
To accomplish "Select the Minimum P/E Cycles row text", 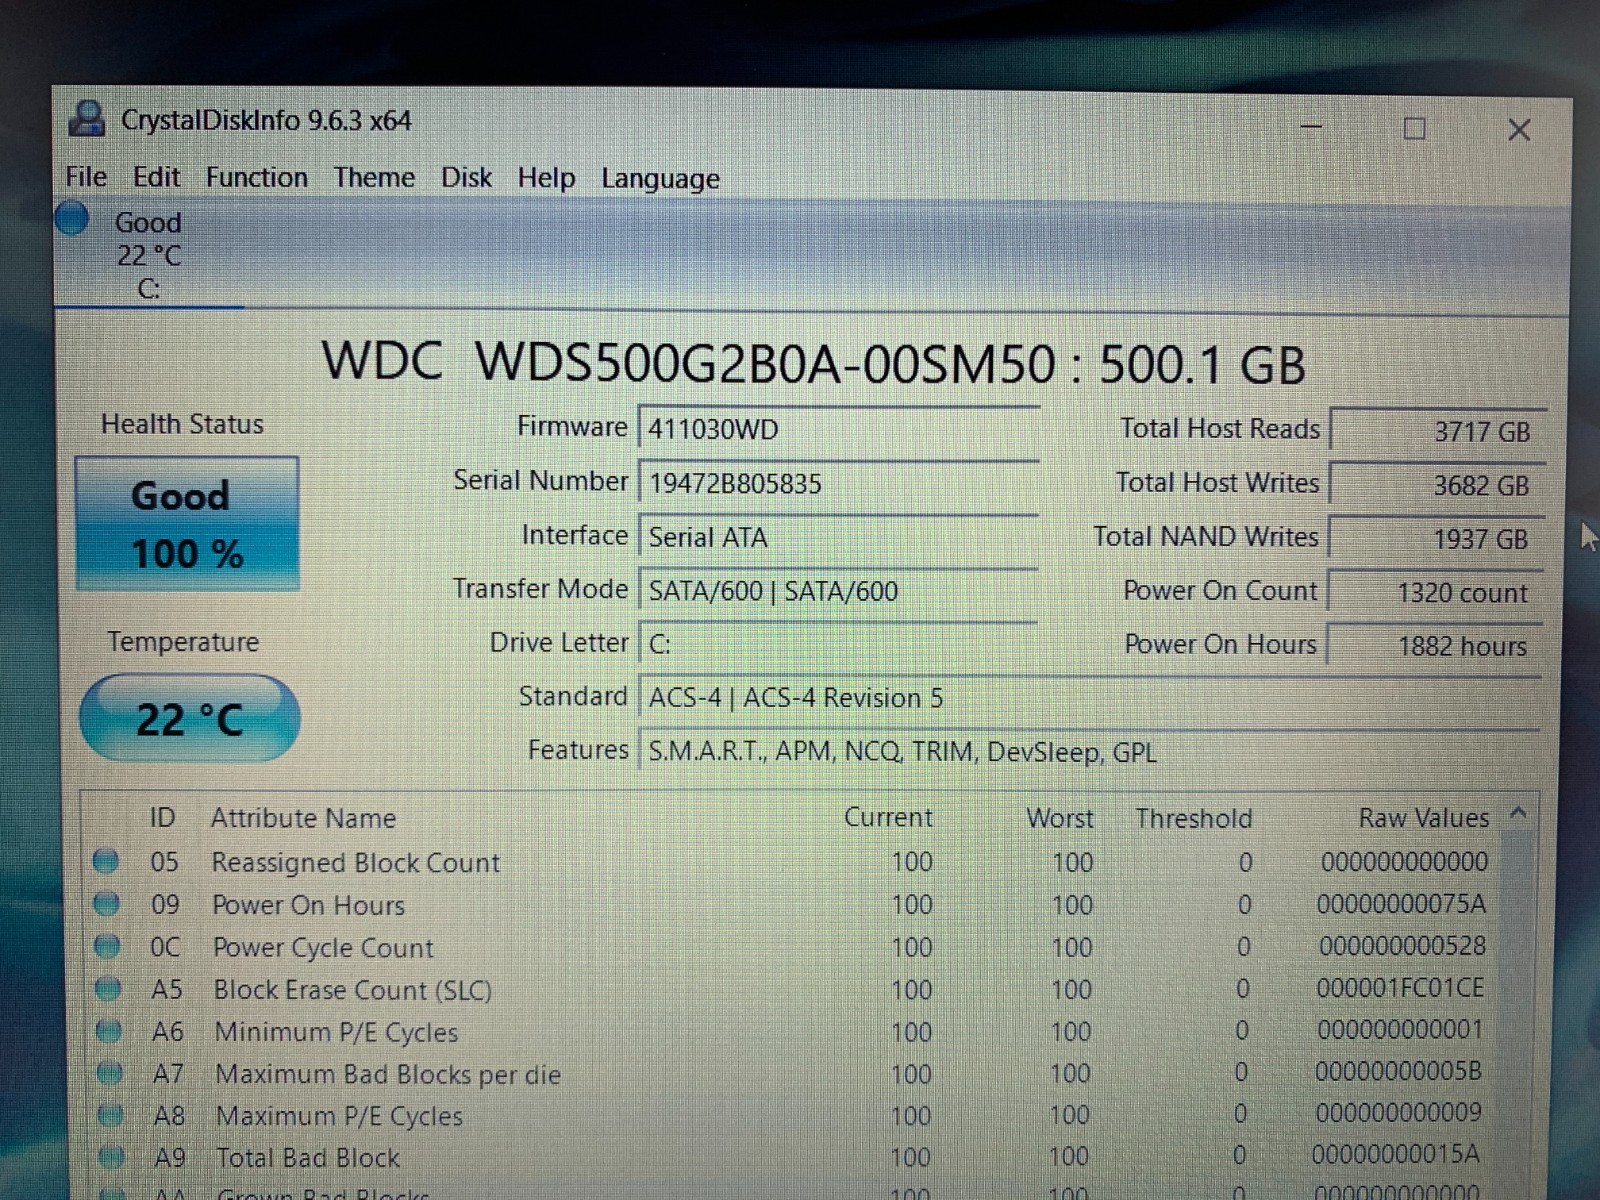I will tap(337, 1032).
